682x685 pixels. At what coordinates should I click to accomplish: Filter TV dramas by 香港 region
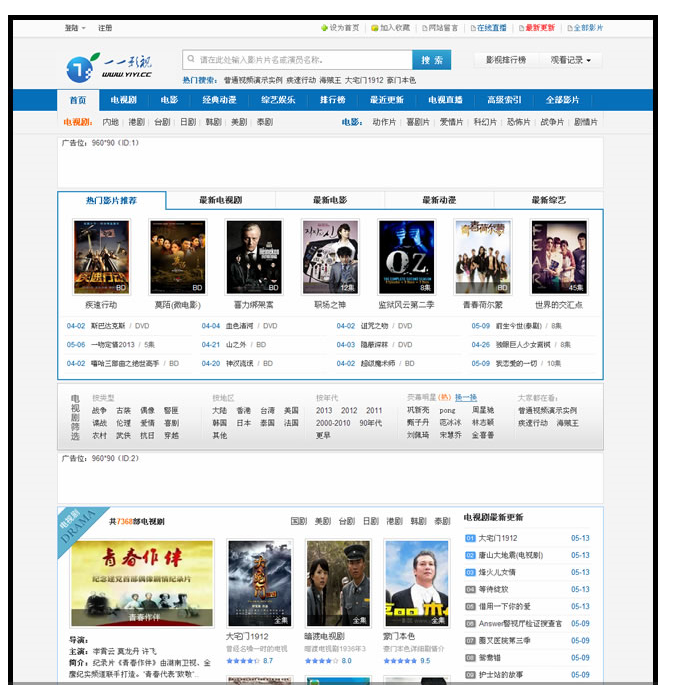(243, 411)
